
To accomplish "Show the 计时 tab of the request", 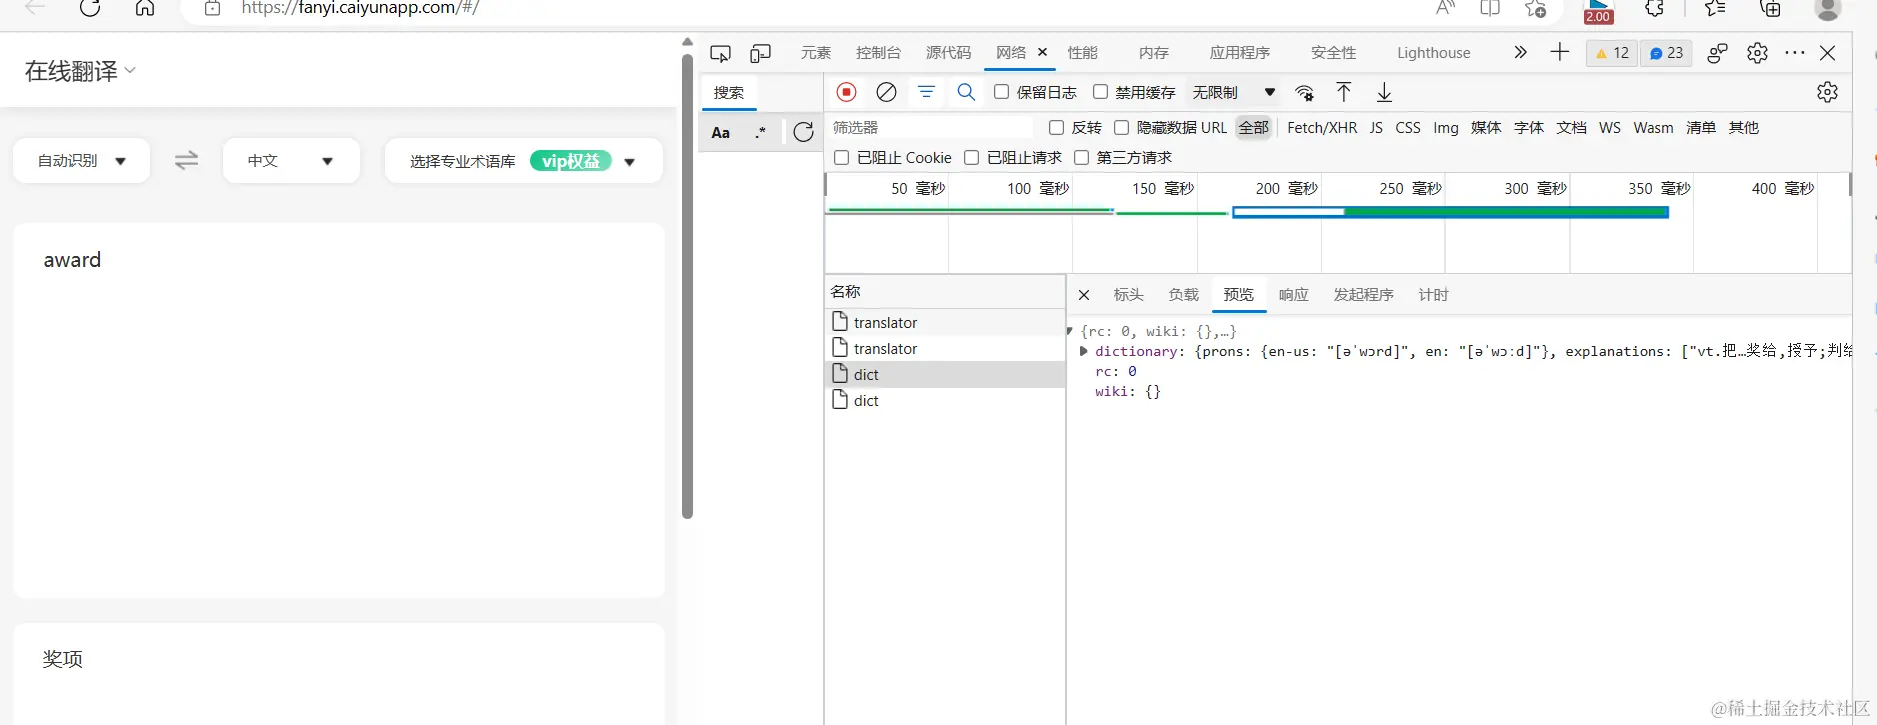I will pos(1433,295).
